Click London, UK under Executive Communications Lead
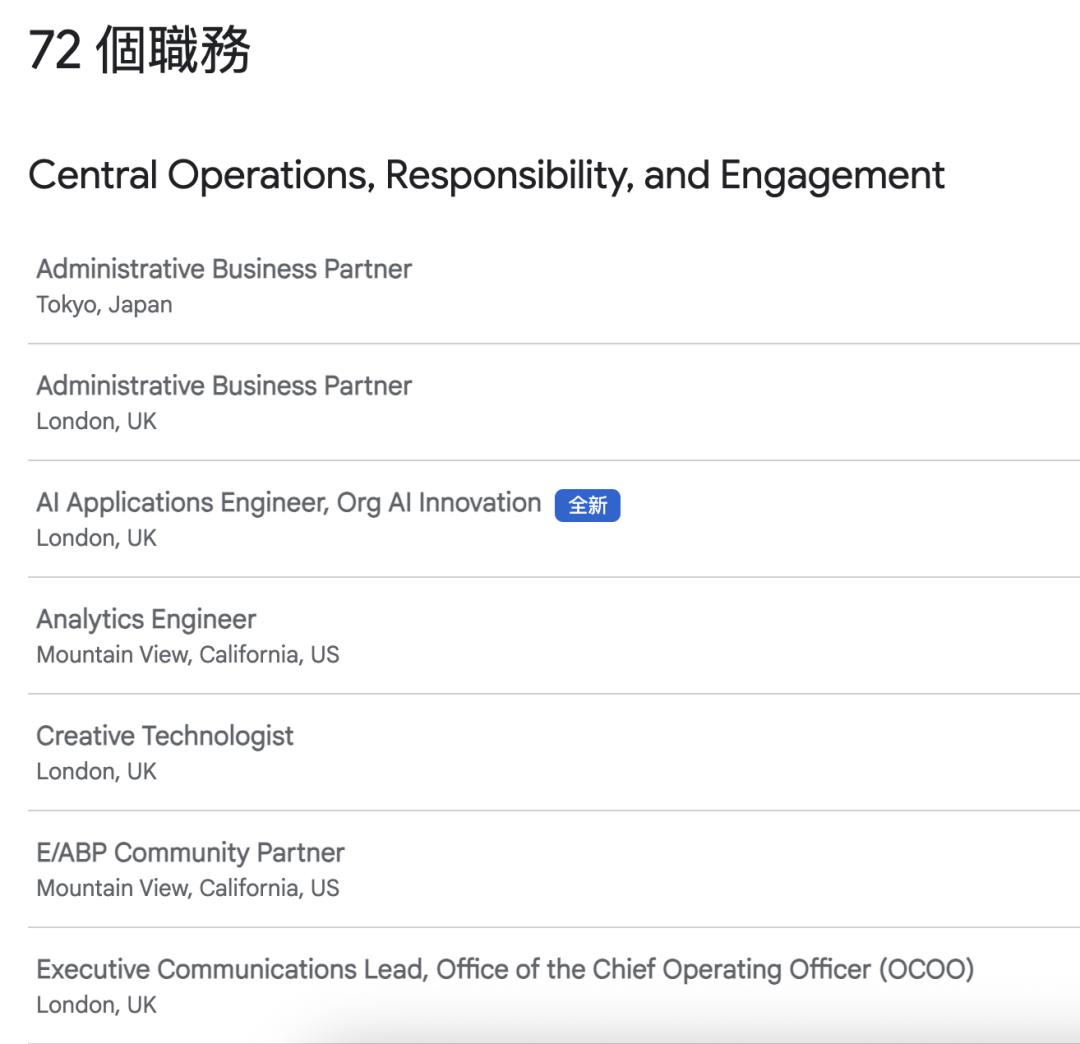This screenshot has width=1080, height=1044. (96, 1005)
